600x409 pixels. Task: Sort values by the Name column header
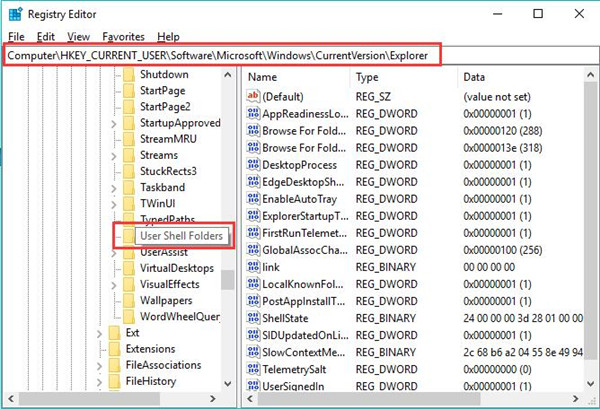262,77
